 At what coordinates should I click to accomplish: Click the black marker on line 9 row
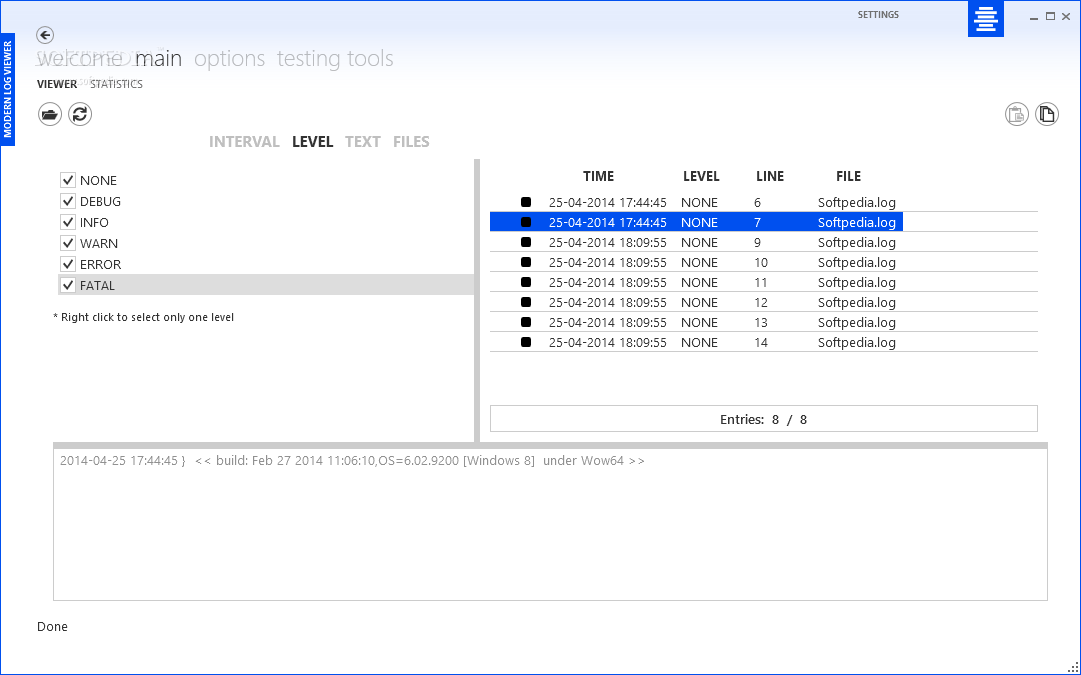coord(526,242)
